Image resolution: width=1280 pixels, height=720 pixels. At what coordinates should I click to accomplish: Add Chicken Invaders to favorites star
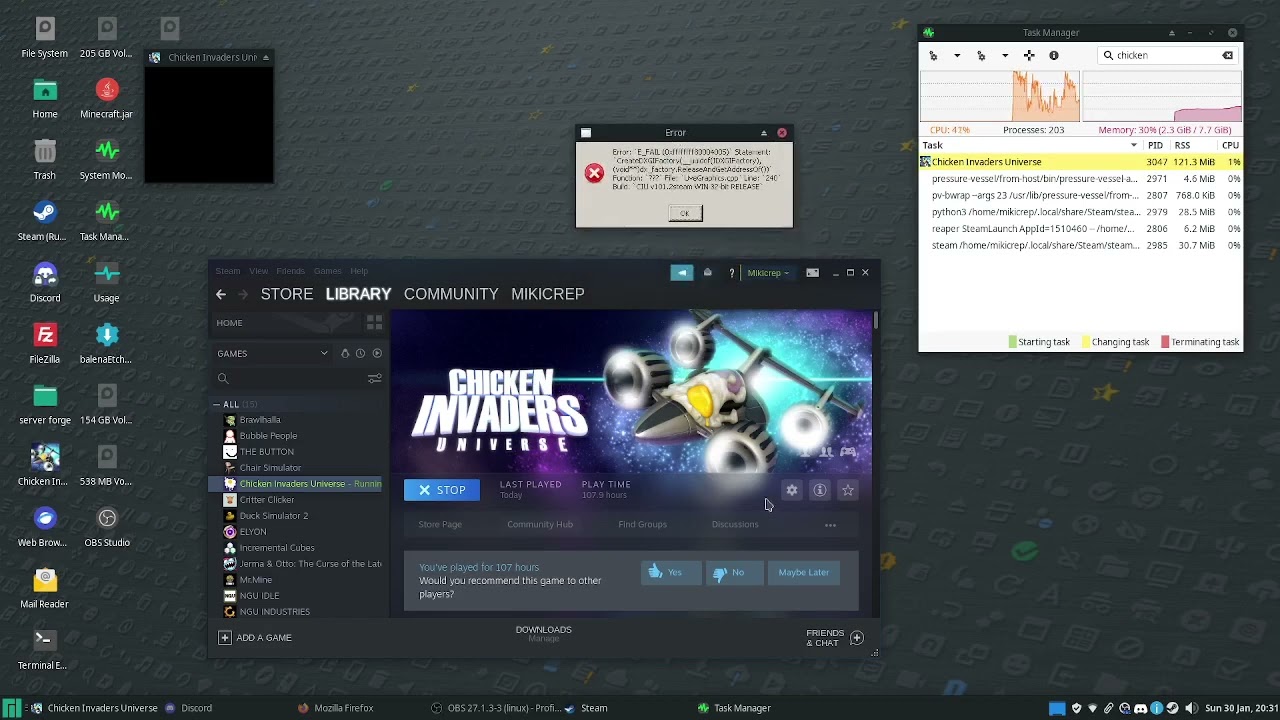[847, 490]
